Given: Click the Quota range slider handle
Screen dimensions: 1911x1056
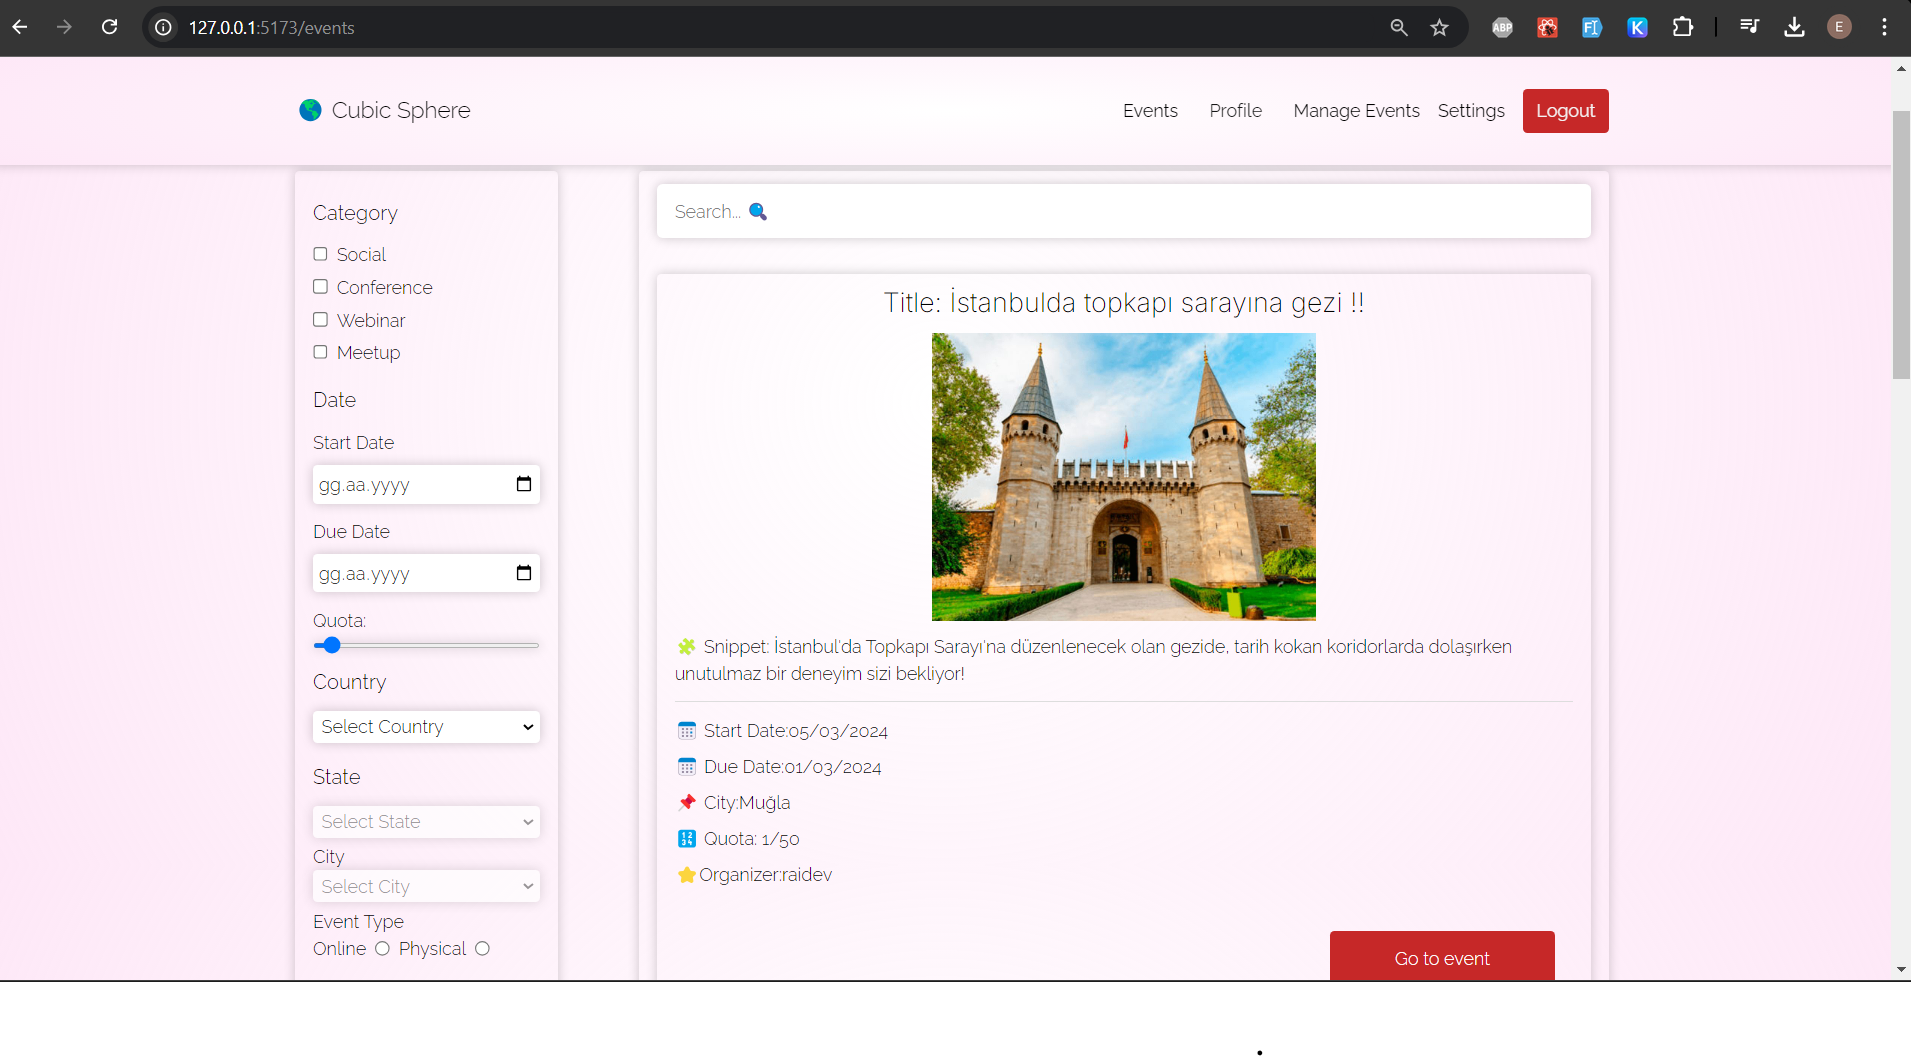Looking at the screenshot, I should (332, 646).
